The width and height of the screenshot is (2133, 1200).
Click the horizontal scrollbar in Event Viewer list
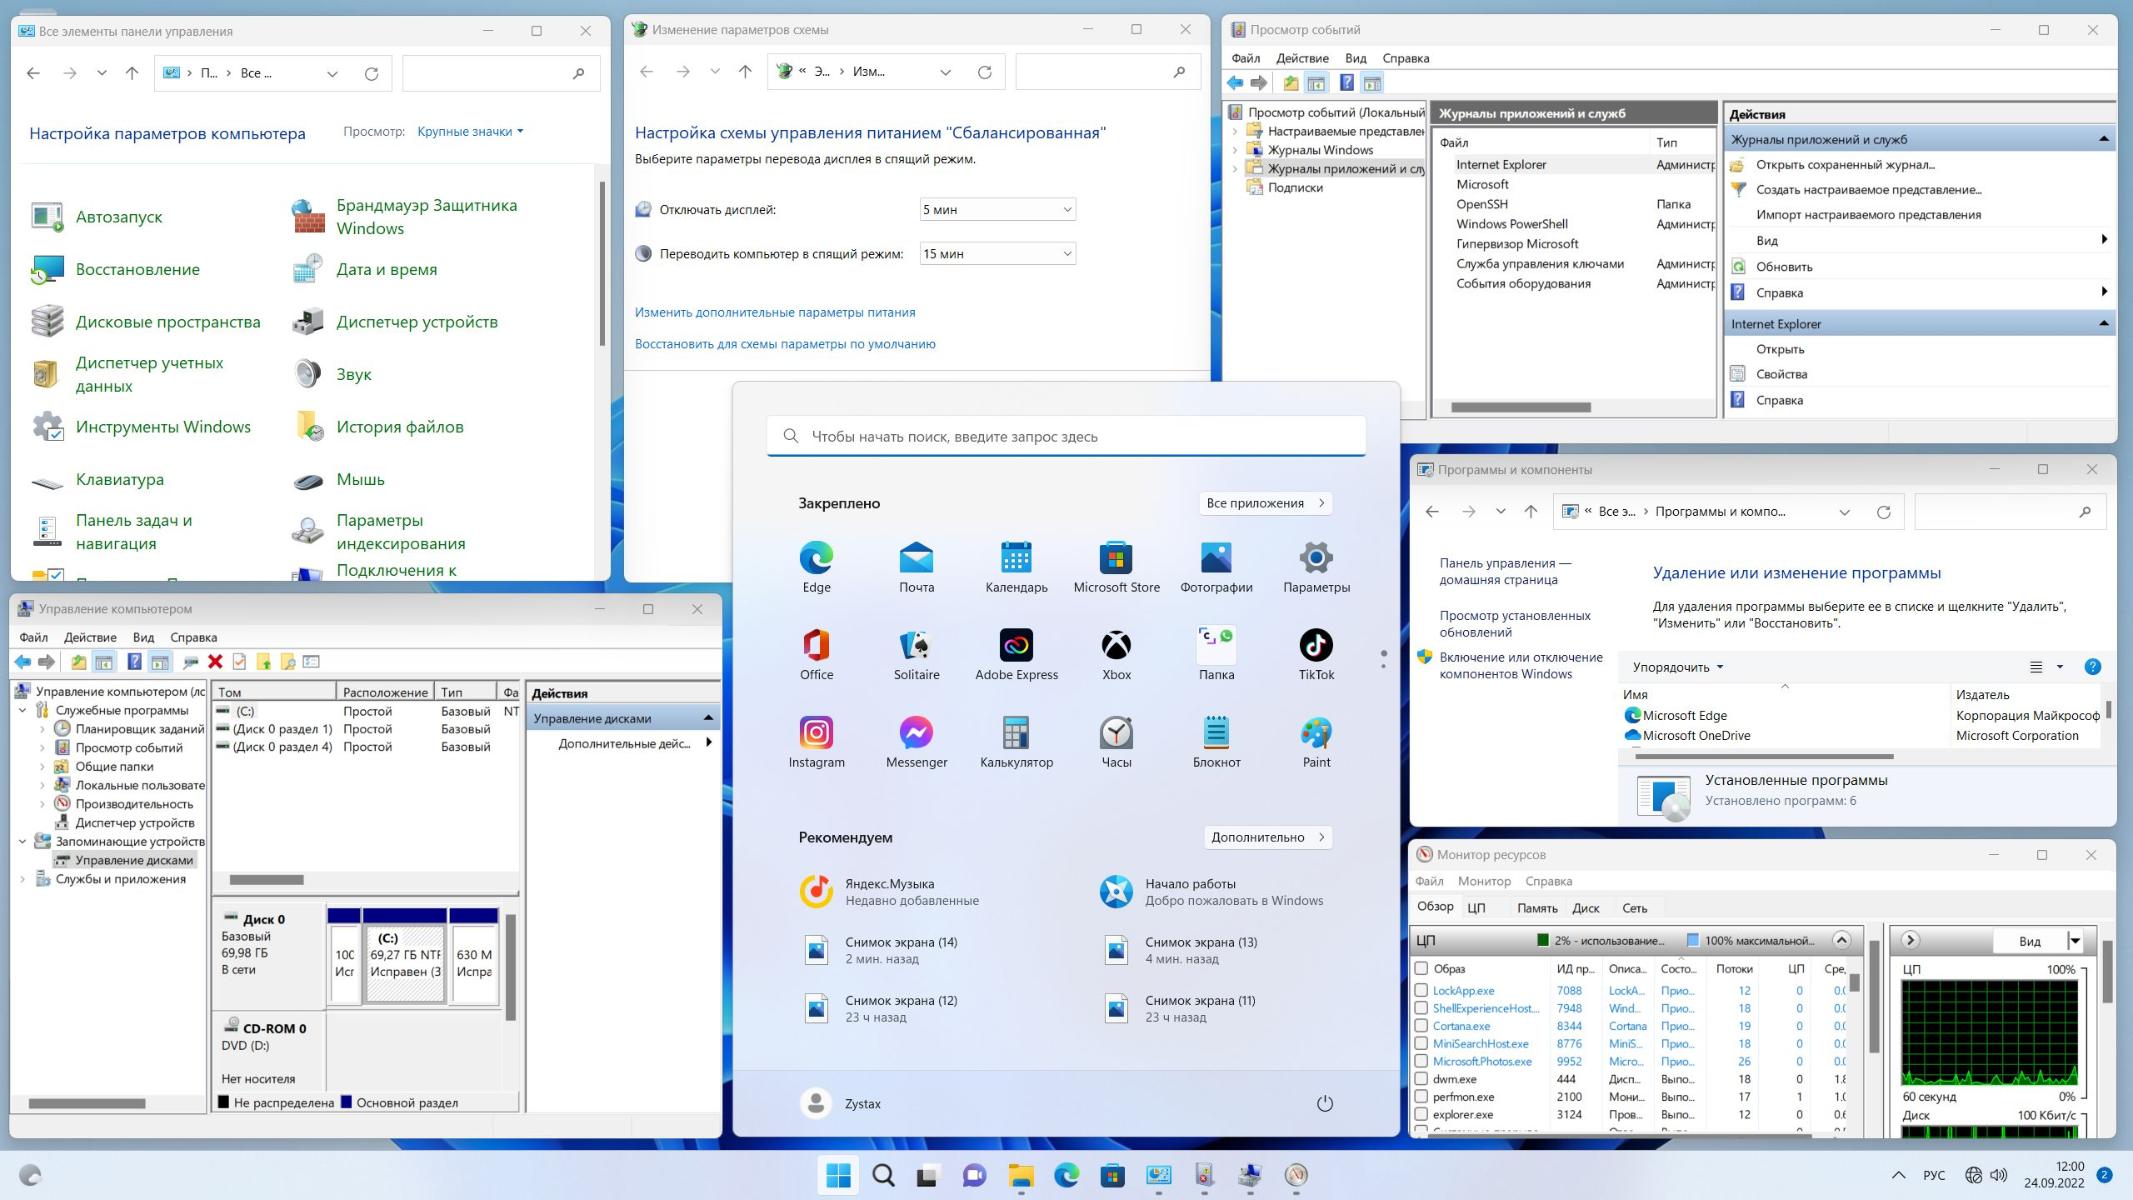[1520, 407]
